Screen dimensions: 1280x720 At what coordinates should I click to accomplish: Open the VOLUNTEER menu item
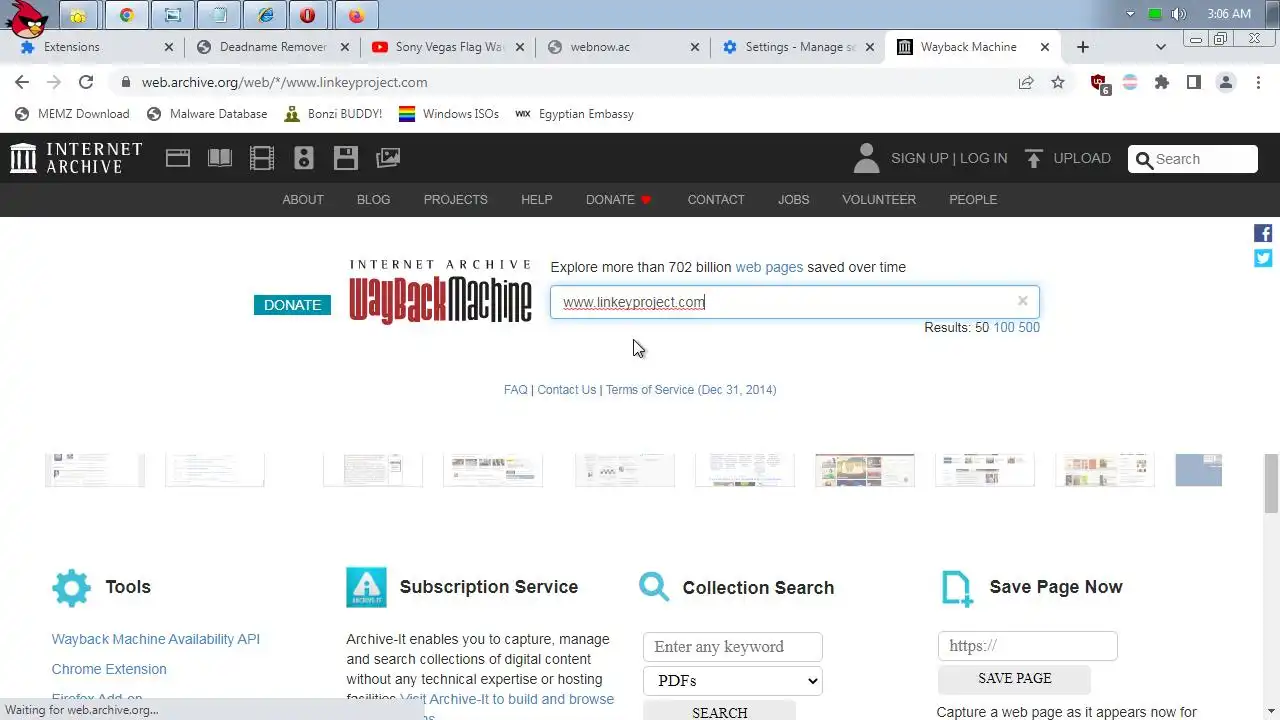[x=879, y=200]
